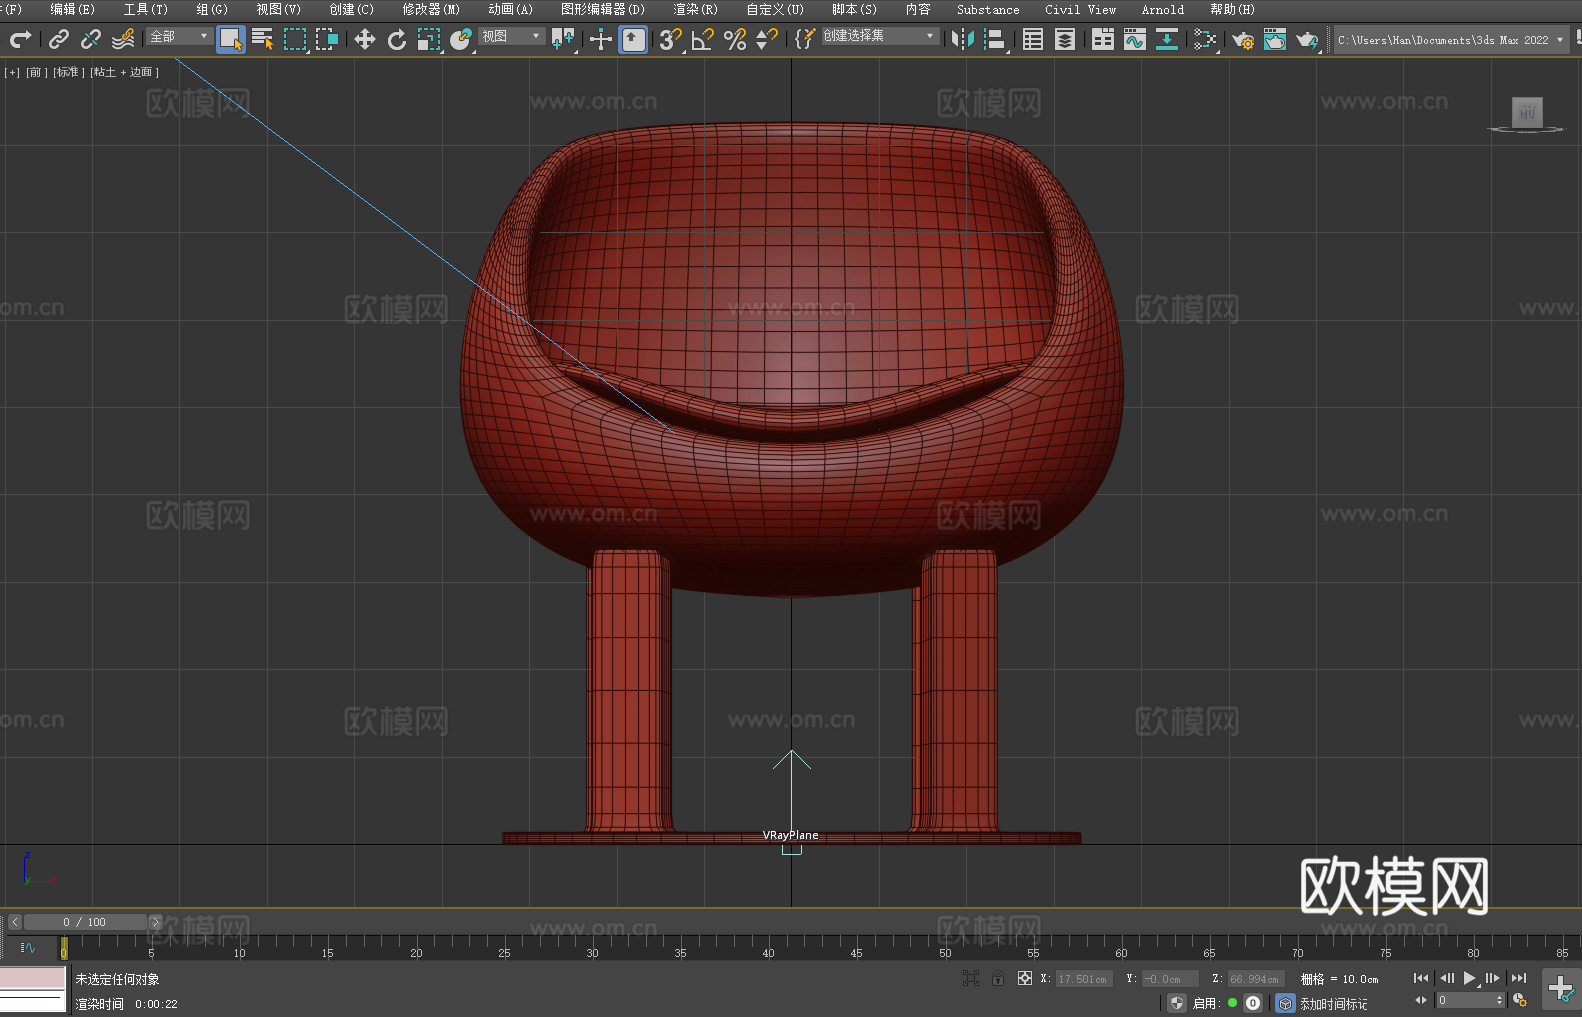The width and height of the screenshot is (1582, 1017).
Task: Toggle the Selection Lock padlock
Action: click(x=998, y=979)
